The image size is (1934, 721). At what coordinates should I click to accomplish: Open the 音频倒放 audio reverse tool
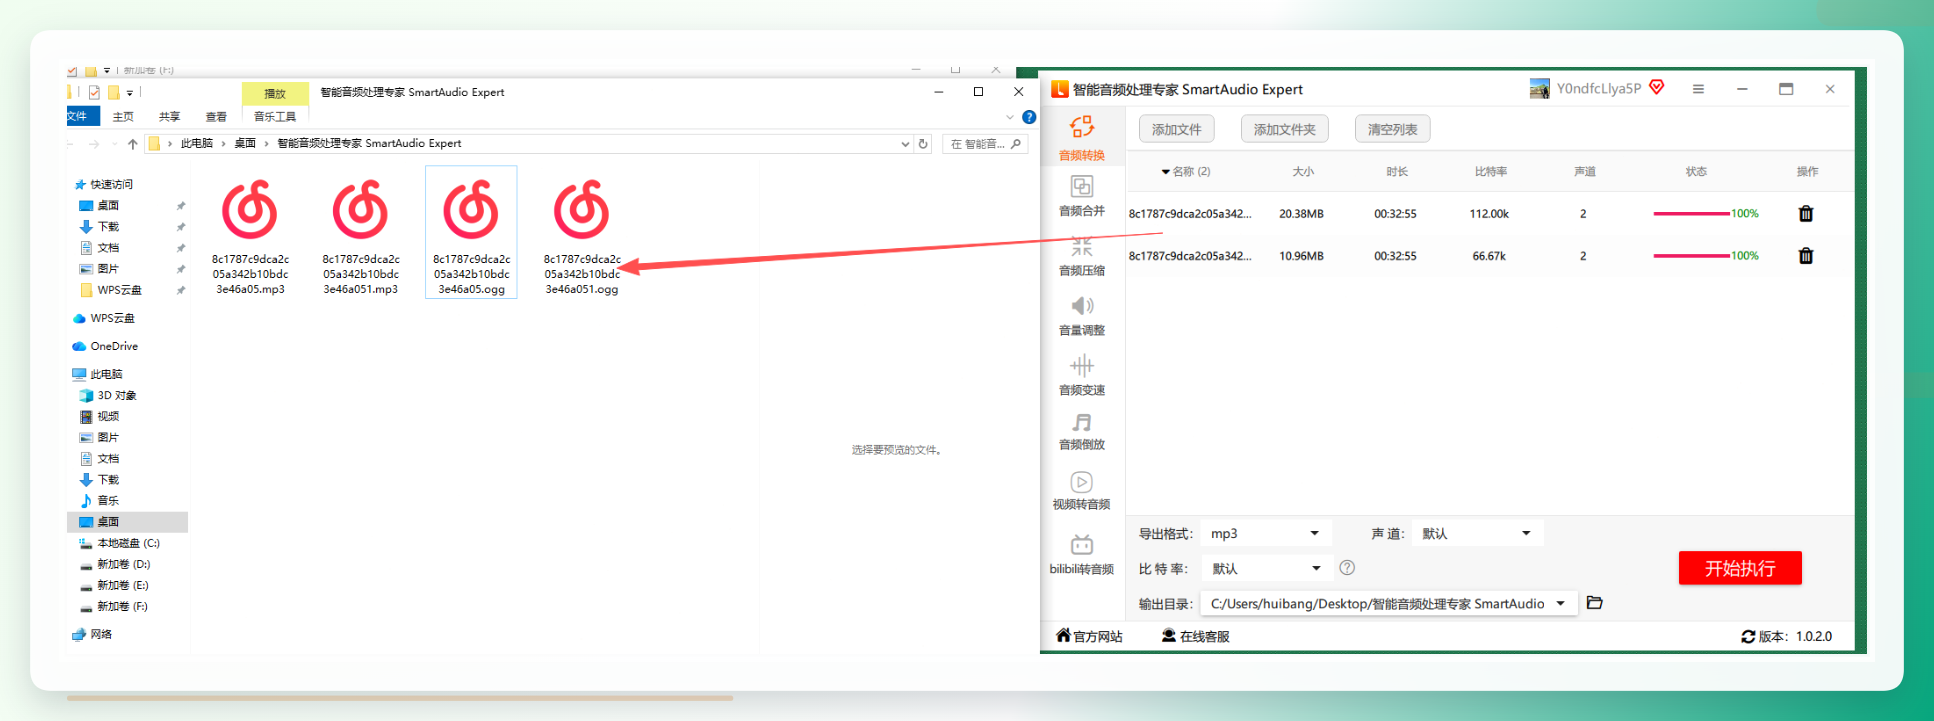click(1081, 432)
